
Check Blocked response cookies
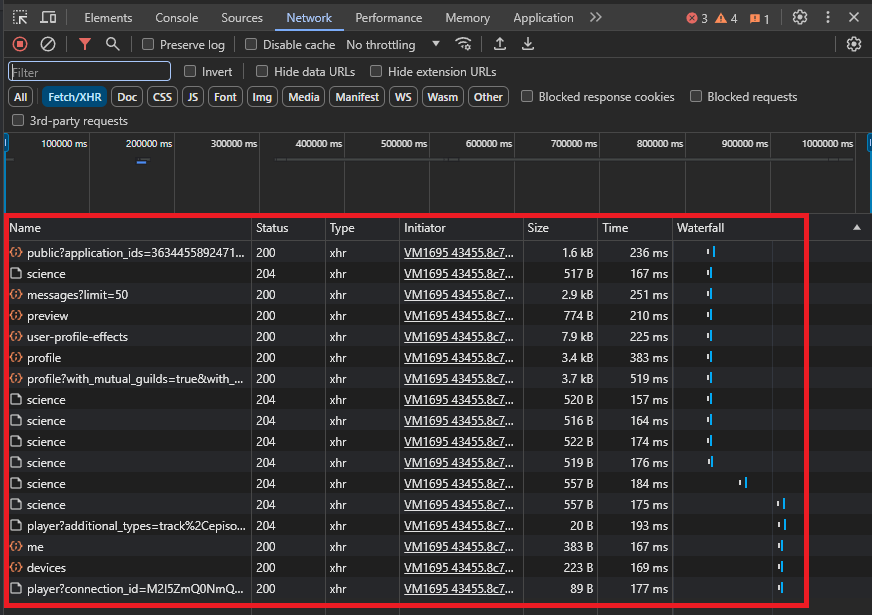pyautogui.click(x=527, y=96)
